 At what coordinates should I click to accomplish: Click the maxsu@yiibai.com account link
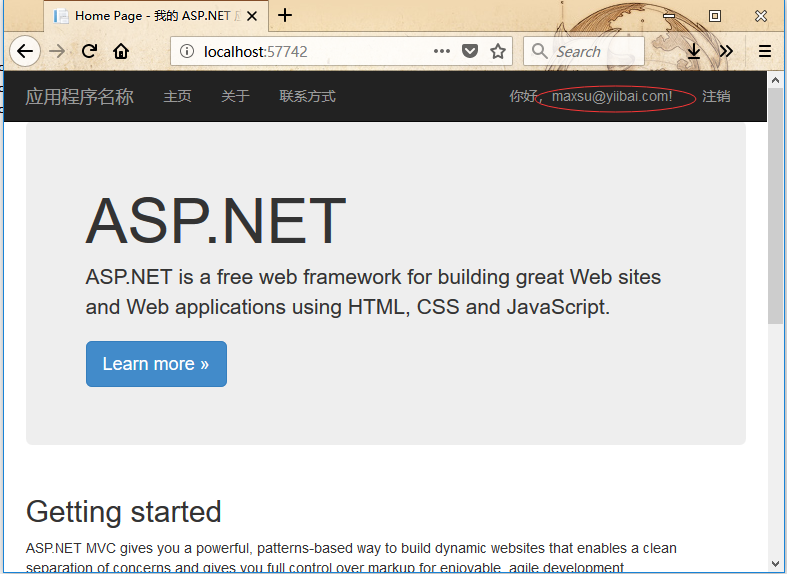pyautogui.click(x=612, y=97)
